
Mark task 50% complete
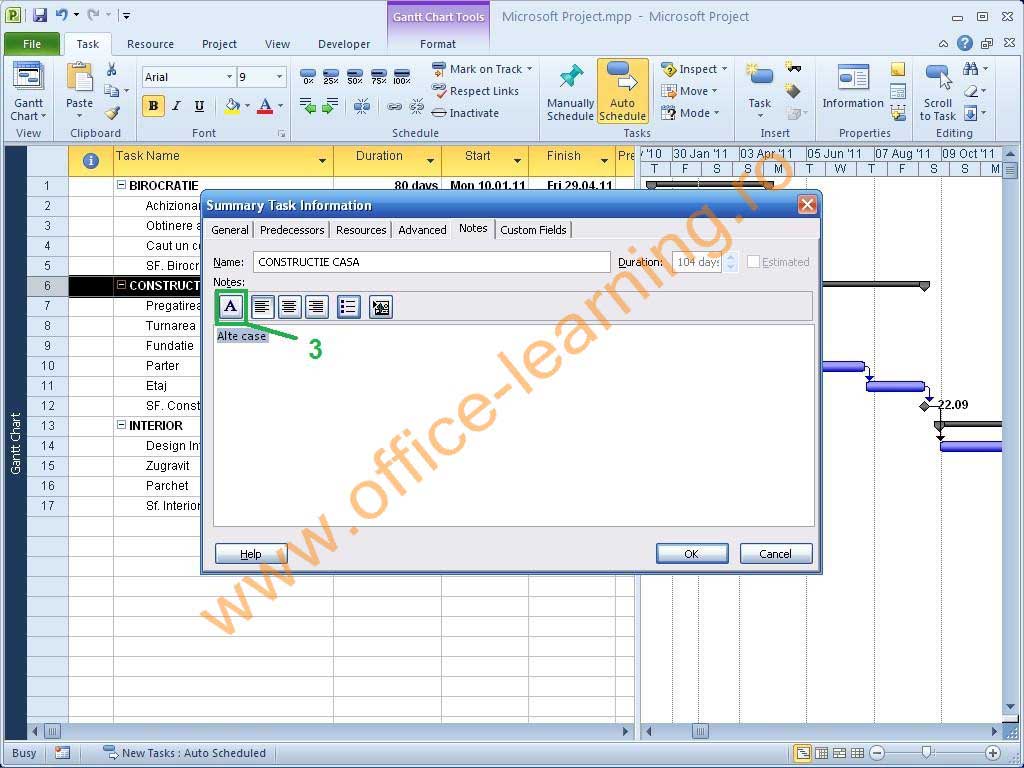click(x=355, y=76)
